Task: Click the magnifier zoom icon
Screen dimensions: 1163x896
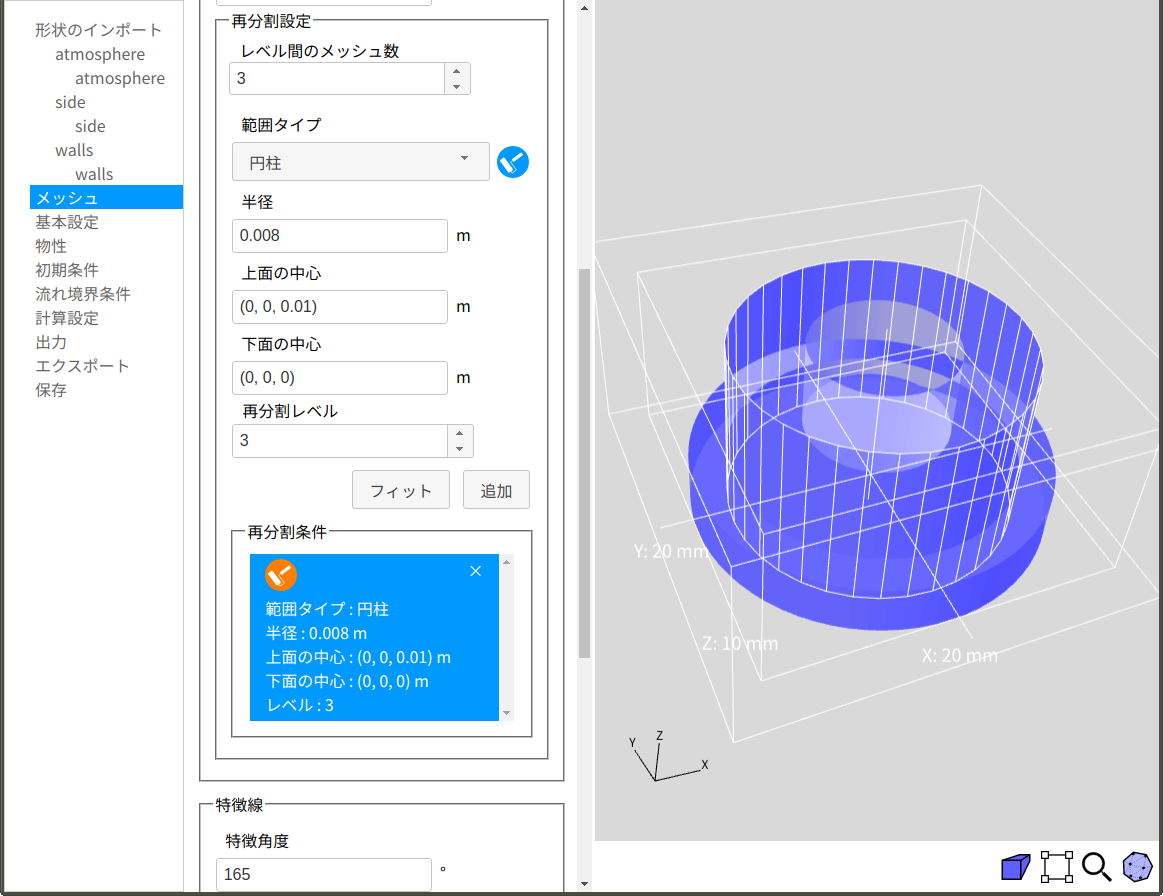Action: pos(1096,866)
